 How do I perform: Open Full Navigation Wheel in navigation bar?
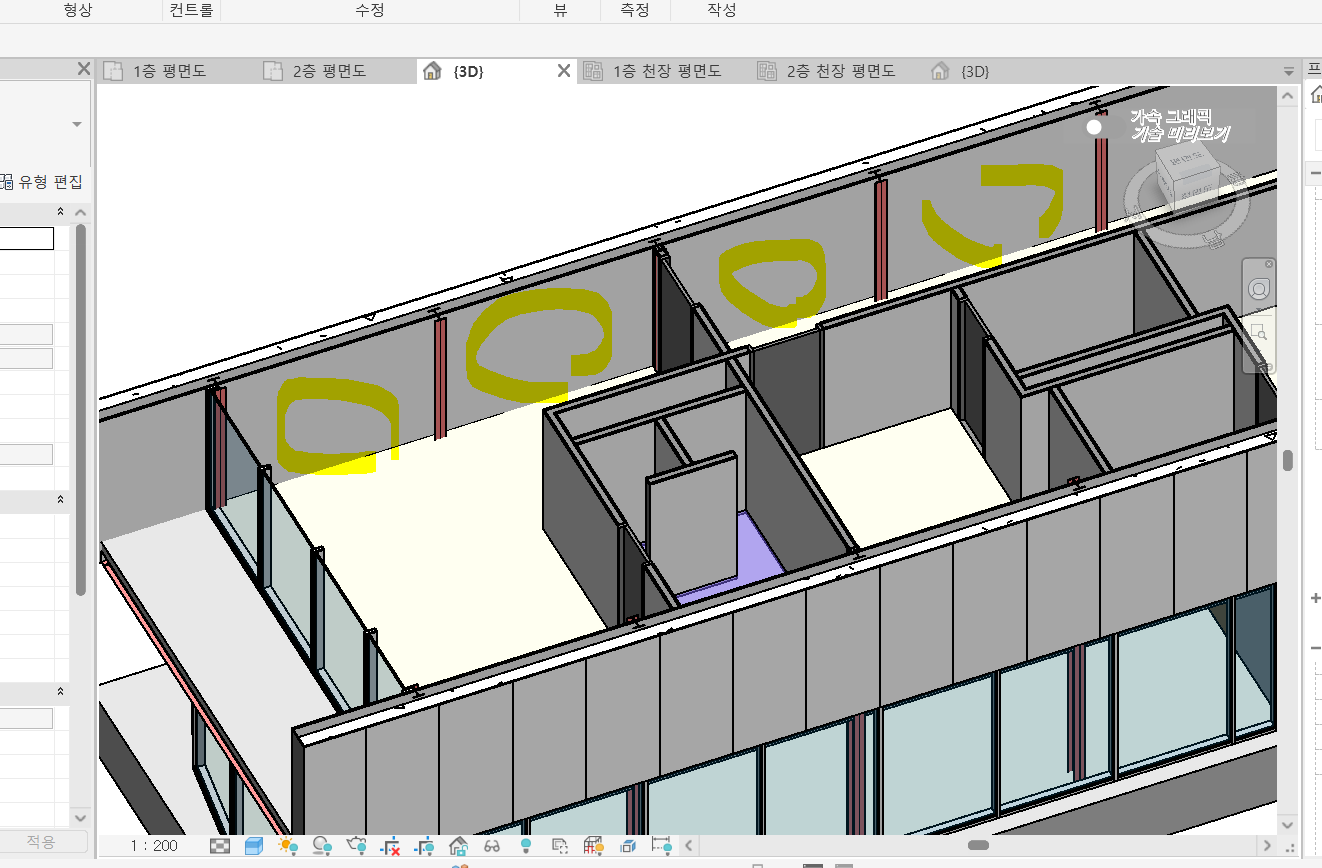coord(1258,290)
